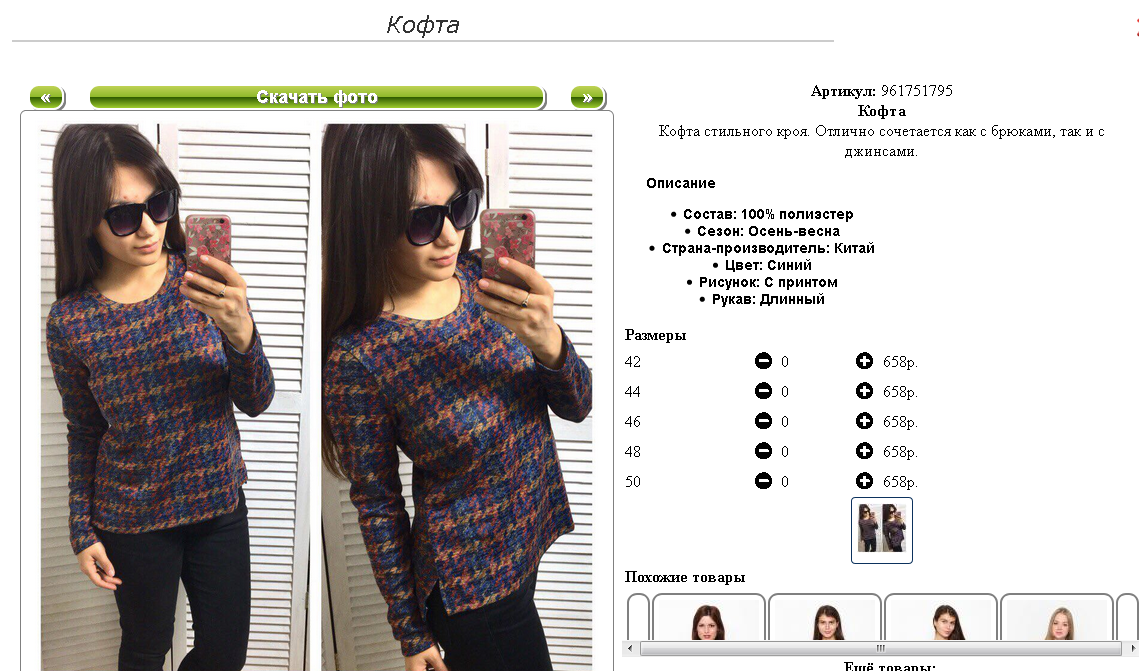Click minus icon for size 50

point(763,481)
